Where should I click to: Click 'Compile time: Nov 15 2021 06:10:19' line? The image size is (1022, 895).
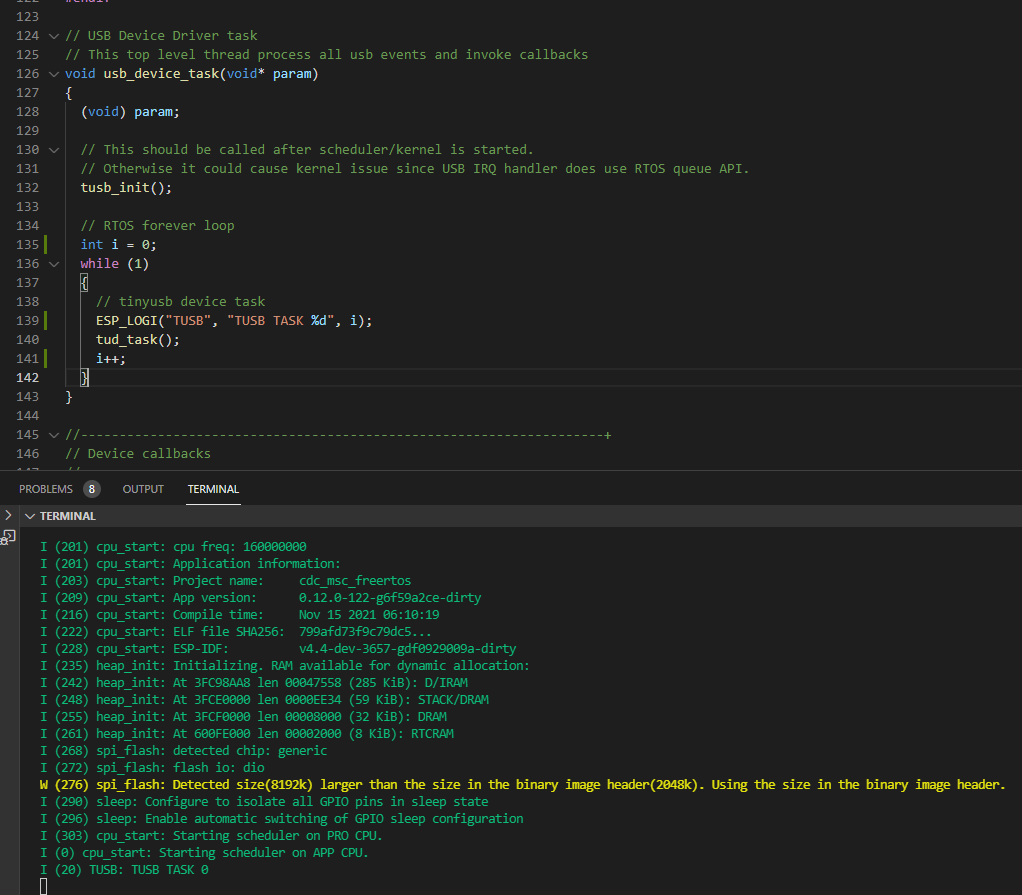coord(239,615)
